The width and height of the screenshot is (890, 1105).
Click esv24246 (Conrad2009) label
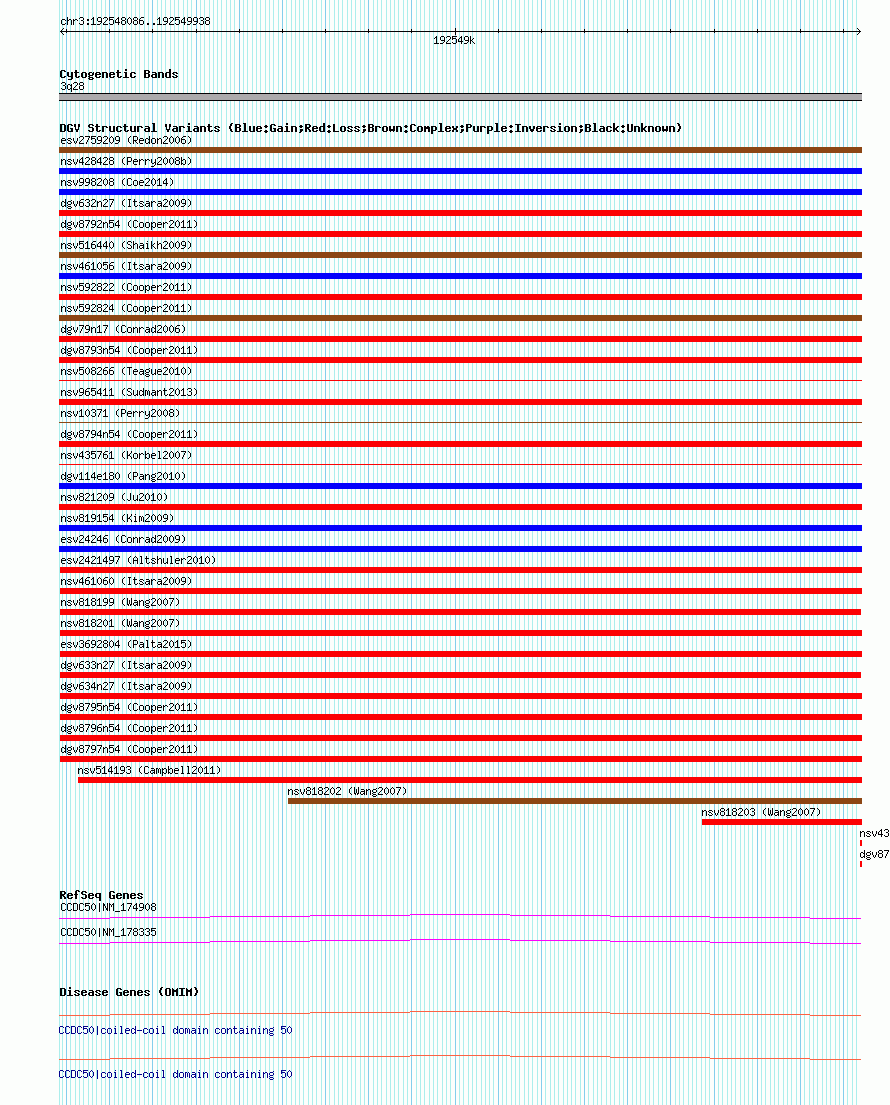(x=123, y=539)
